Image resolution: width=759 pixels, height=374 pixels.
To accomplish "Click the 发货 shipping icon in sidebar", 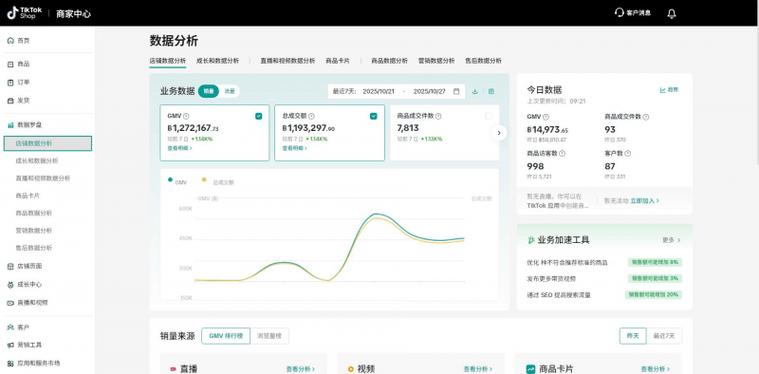I will click(11, 101).
